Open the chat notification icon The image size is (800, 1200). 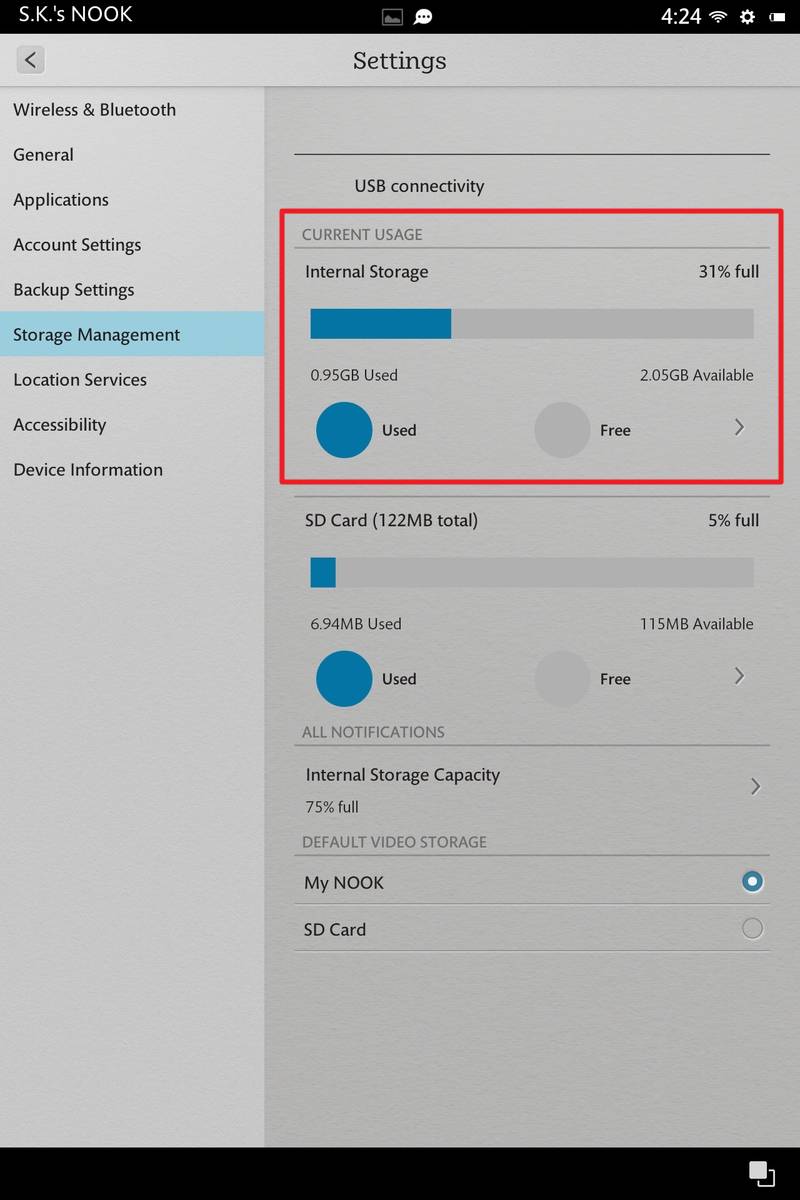(423, 17)
